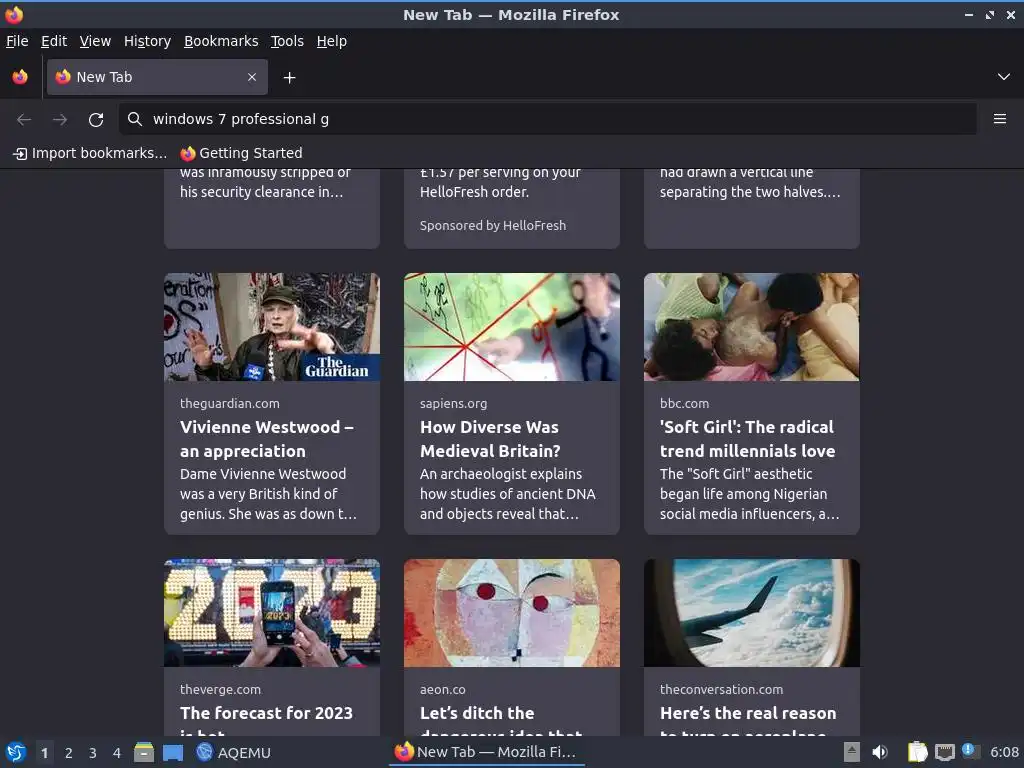Viewport: 1024px width, 768px height.
Task: Click the search magnifier in address bar
Action: click(135, 119)
